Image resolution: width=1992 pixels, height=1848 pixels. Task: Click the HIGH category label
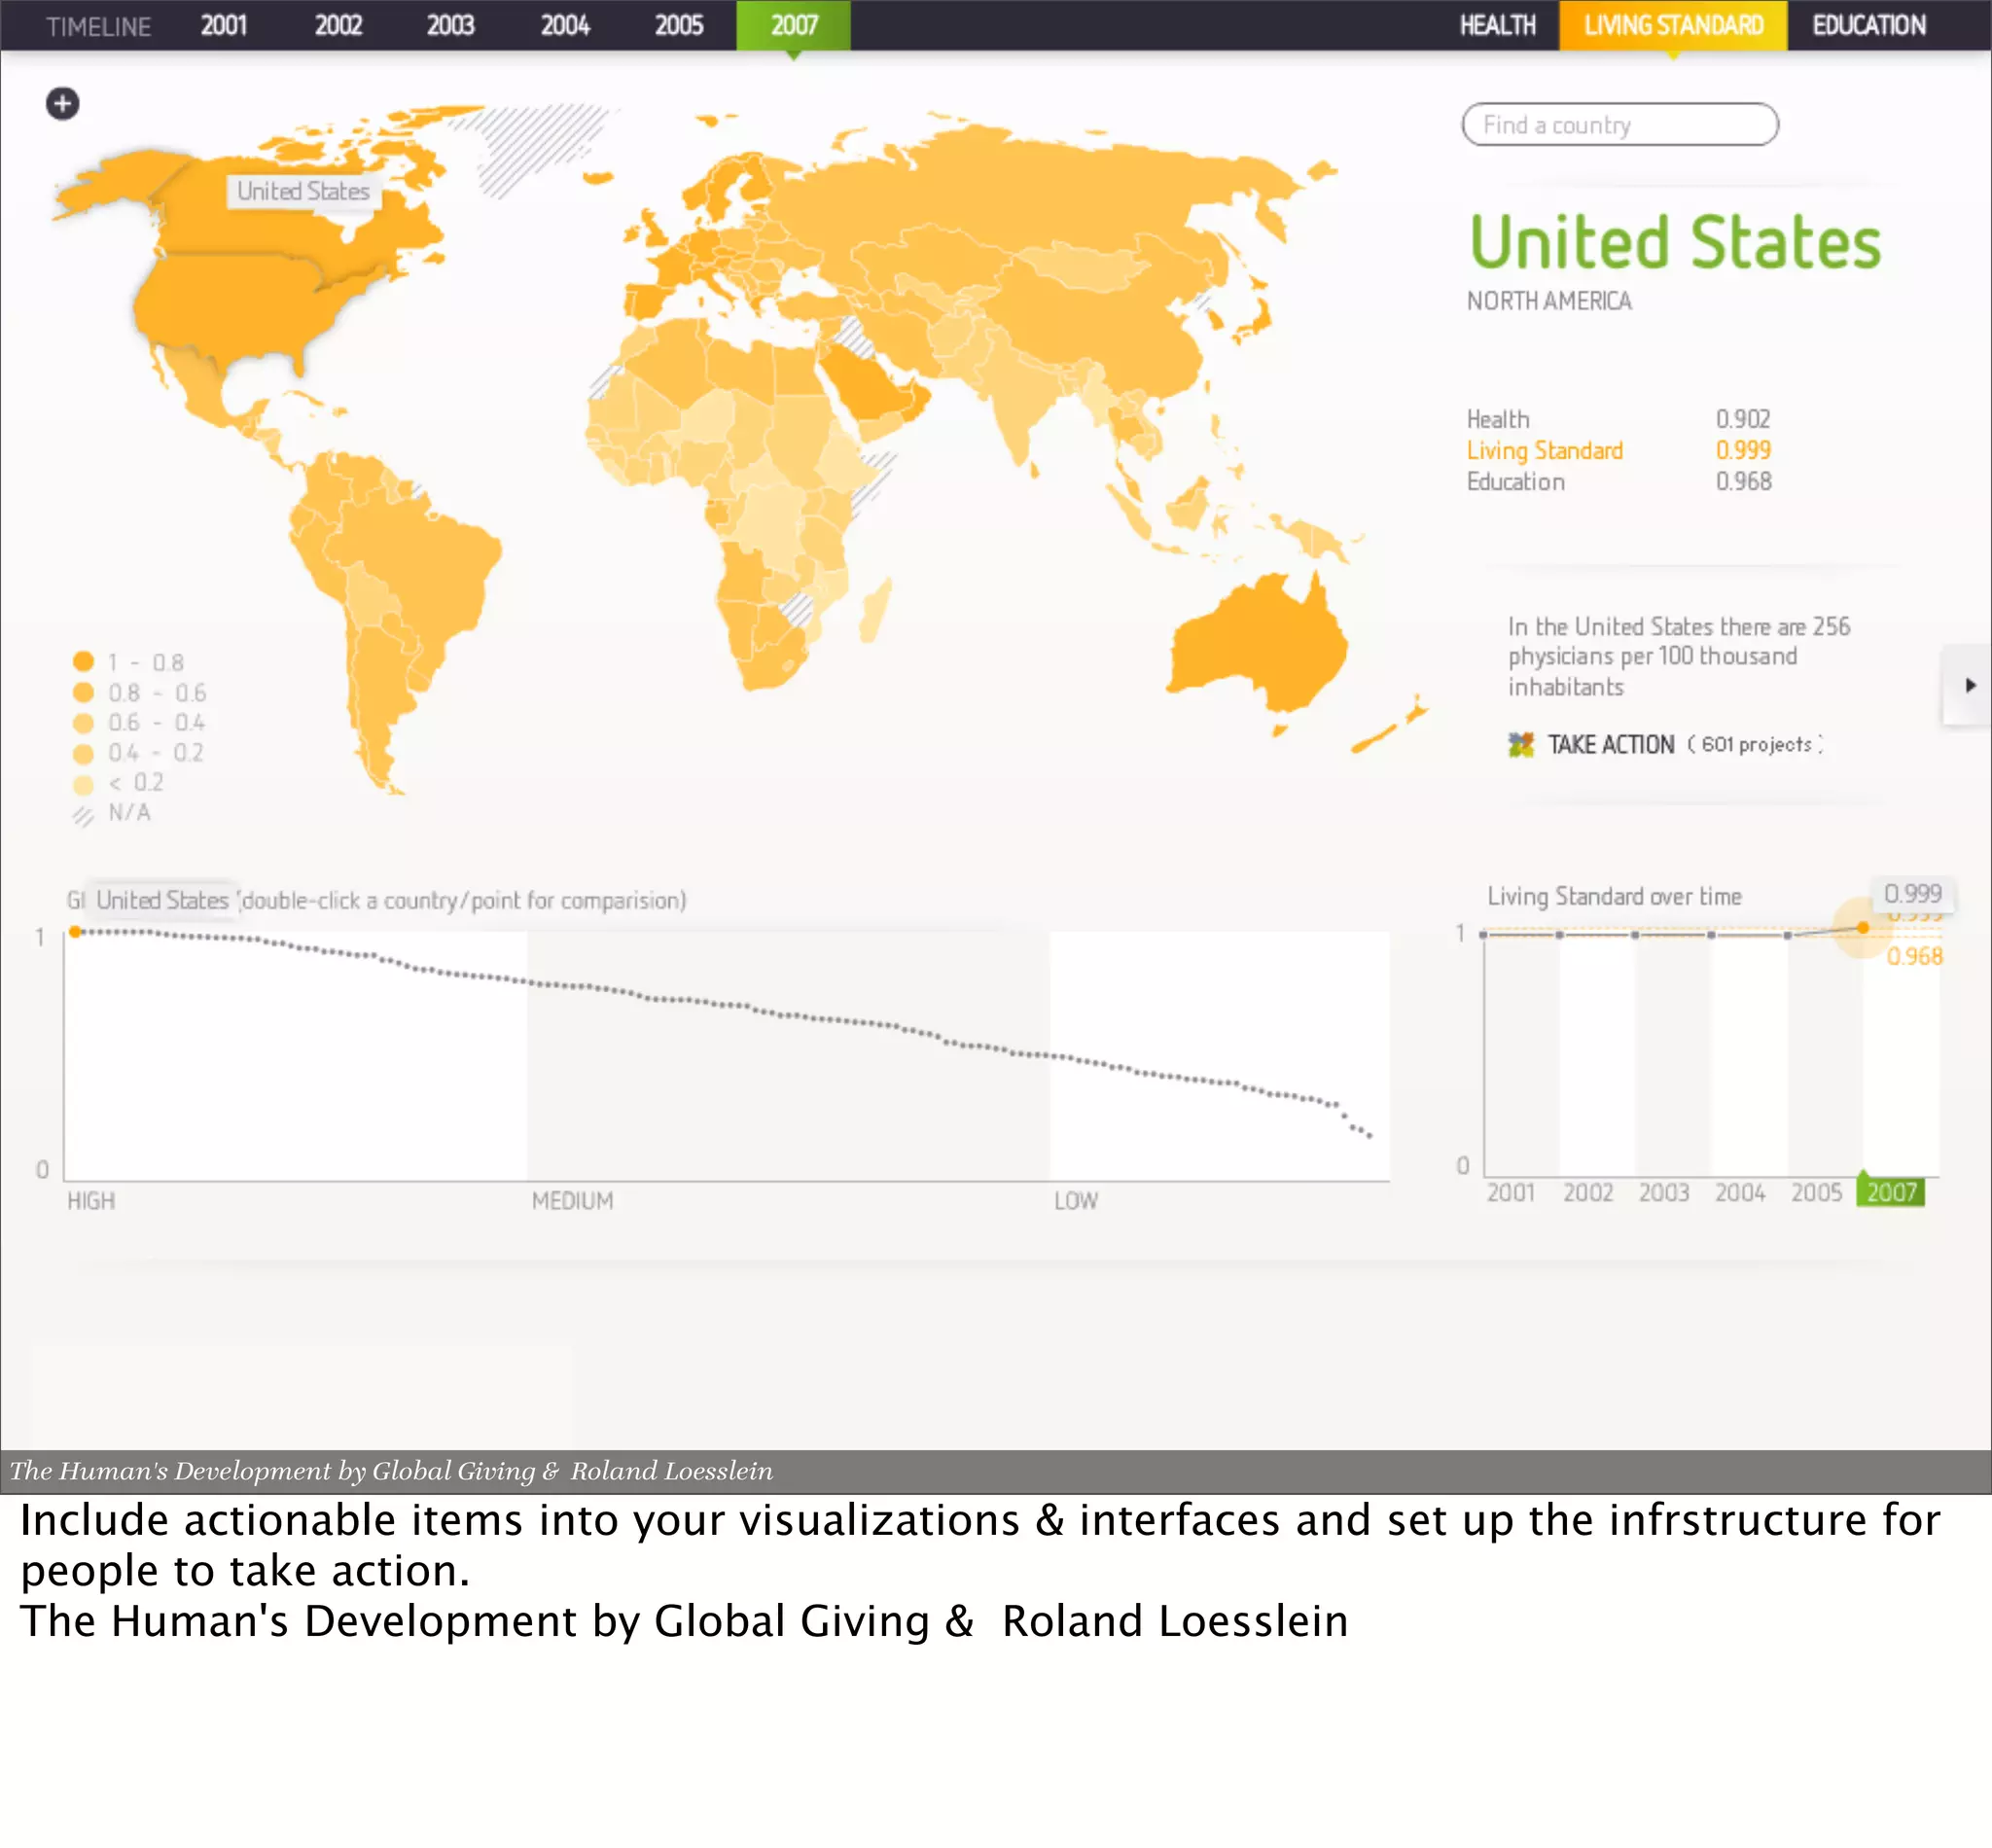click(x=91, y=1201)
